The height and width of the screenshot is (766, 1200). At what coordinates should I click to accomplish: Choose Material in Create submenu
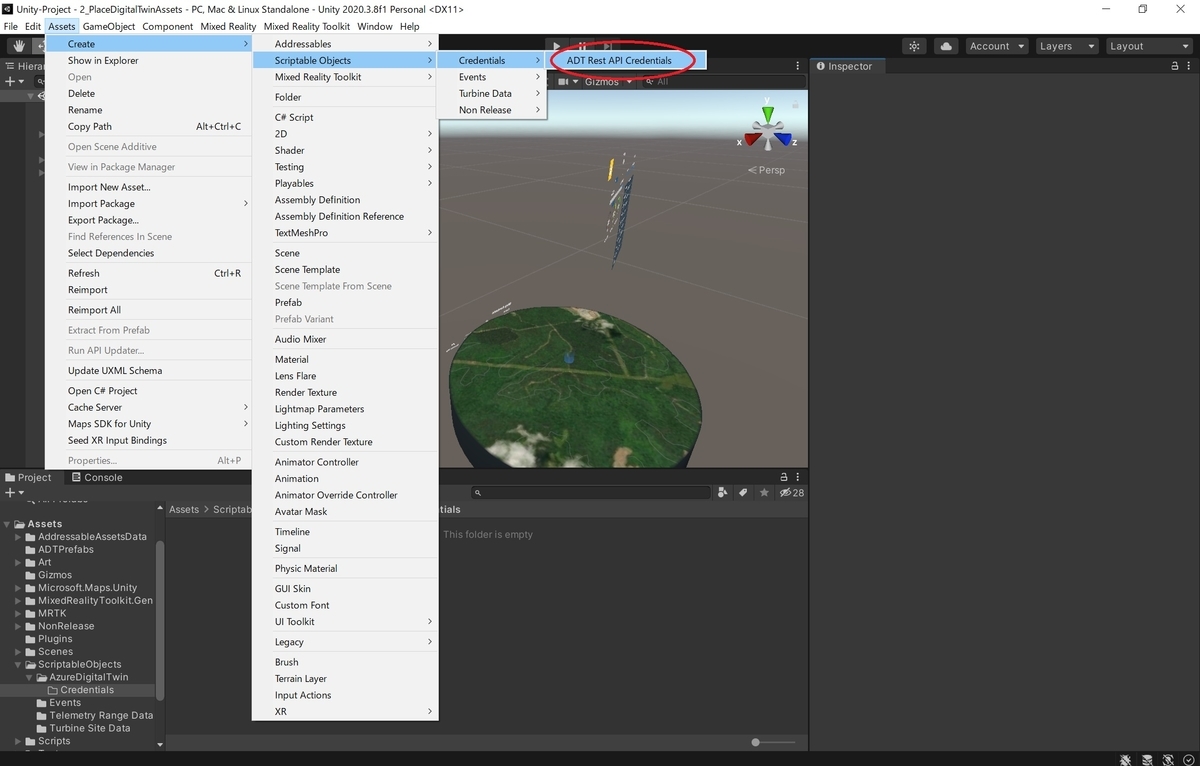point(345,359)
